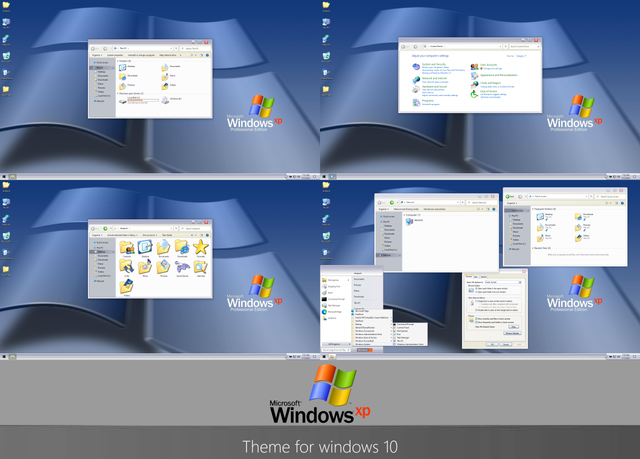This screenshot has width=640, height=459.
Task: Select the computer icon in Network window
Action: pyautogui.click(x=409, y=222)
